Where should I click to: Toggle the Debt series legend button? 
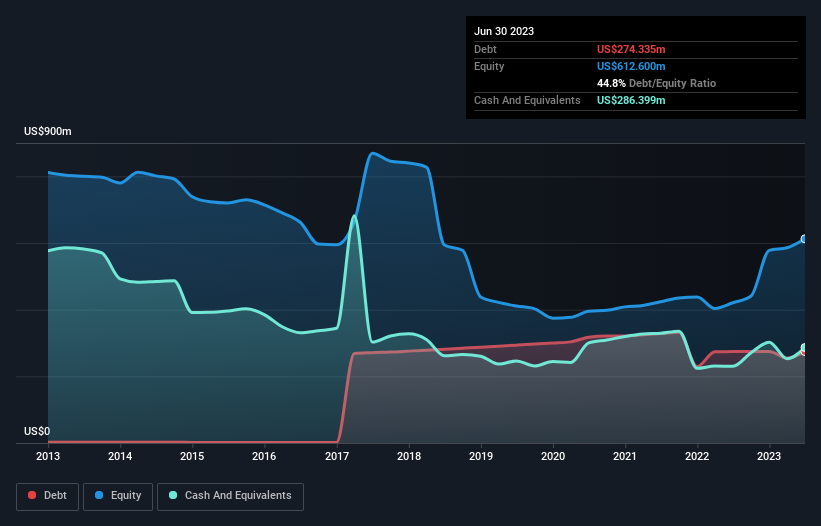48,496
